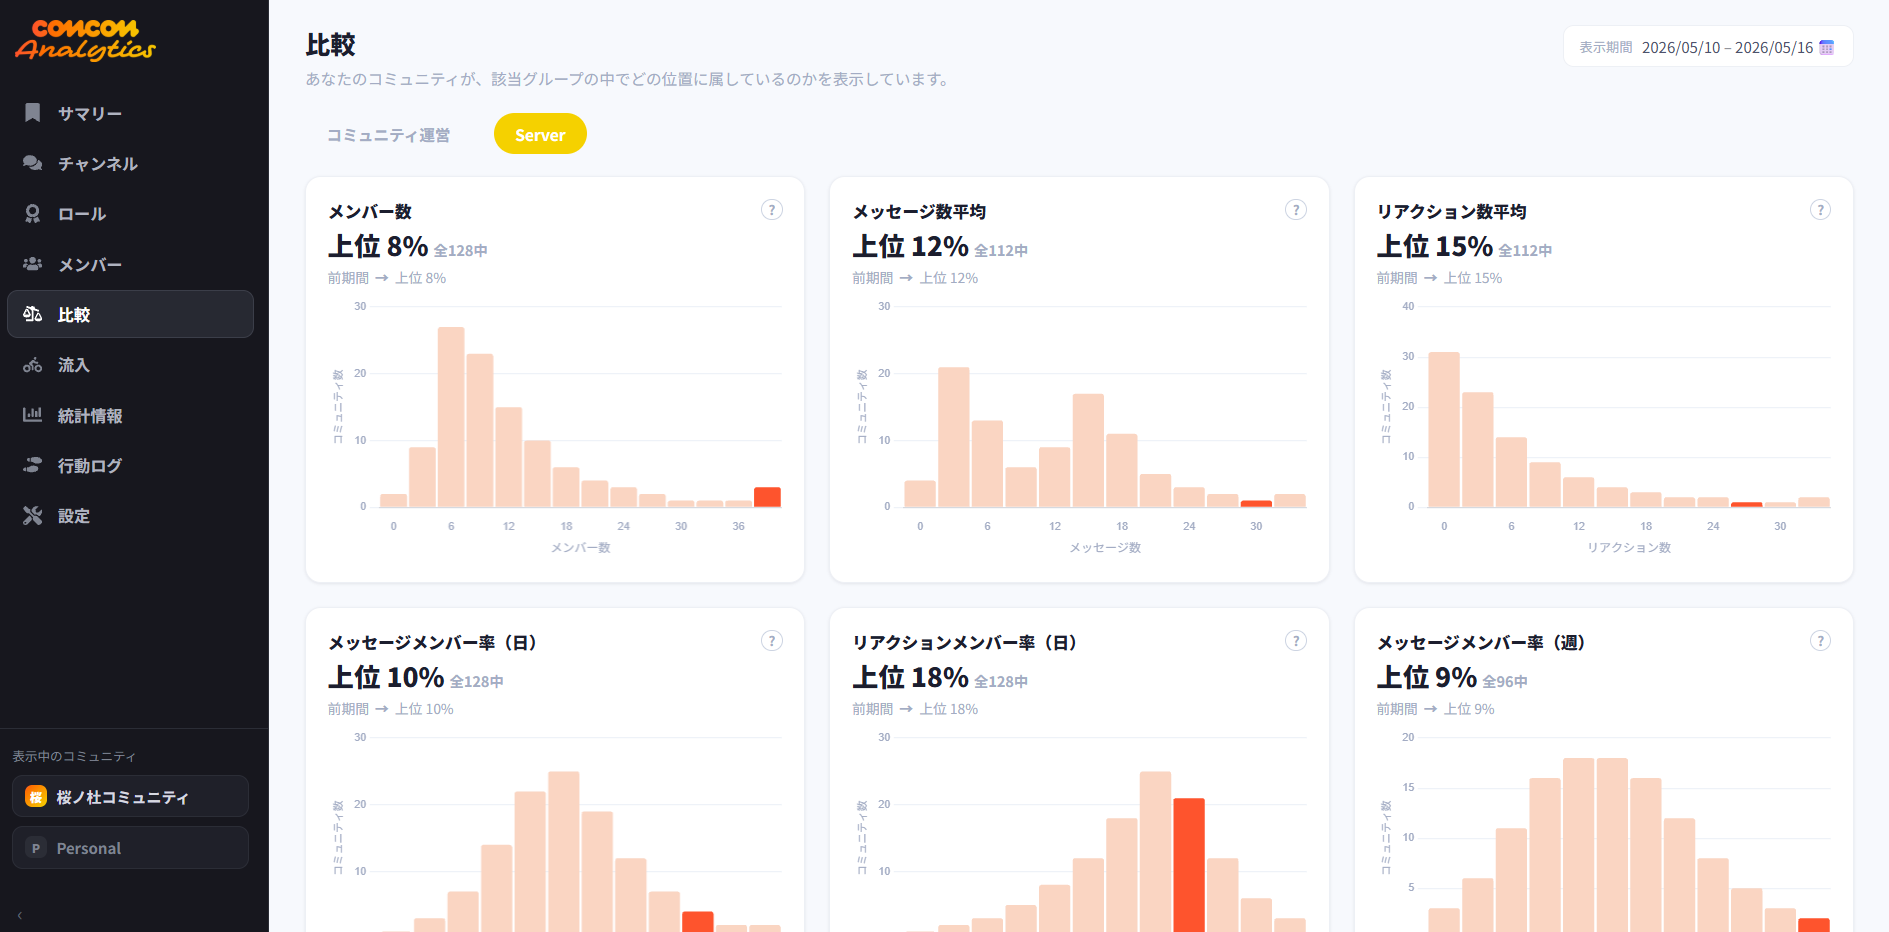The image size is (1889, 932).
Task: Collapse sidebar with the bottom chevron
Action: tap(19, 915)
